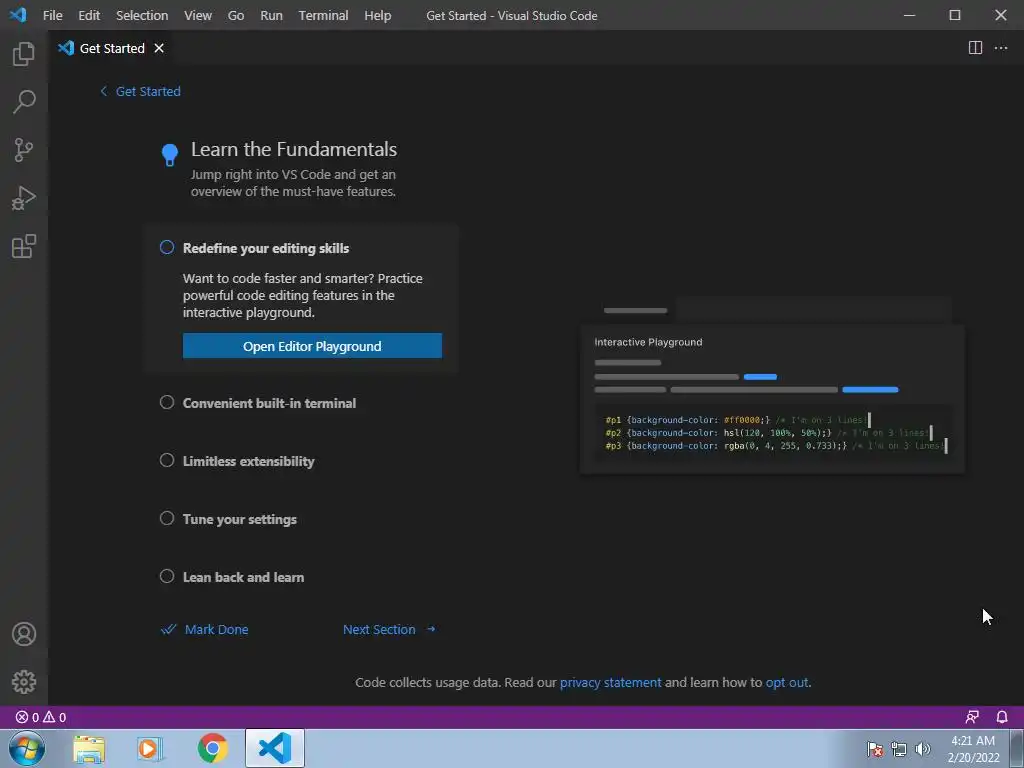Click the Interactive Playground preview image
This screenshot has width=1024, height=768.
coord(772,385)
